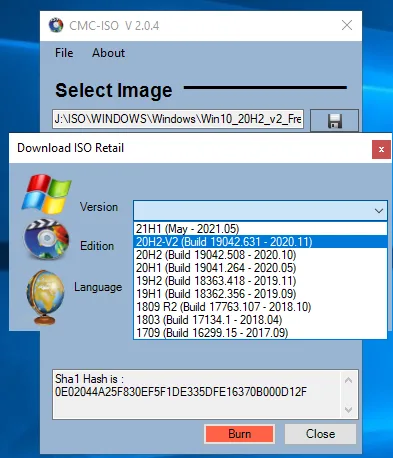Click the floppy disk save icon button
Viewport: 393px width, 458px height.
click(x=334, y=120)
